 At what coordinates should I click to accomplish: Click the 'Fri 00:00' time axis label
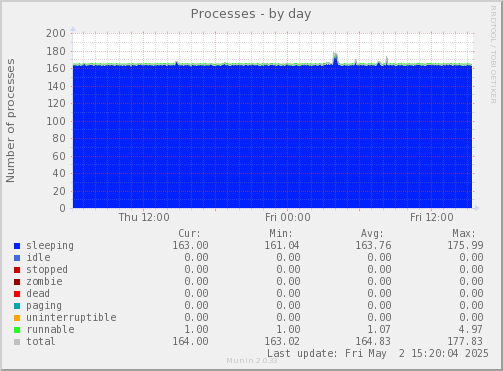[x=288, y=217]
